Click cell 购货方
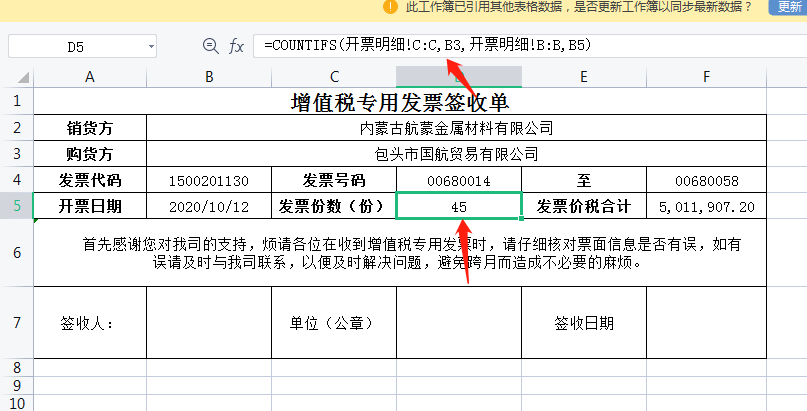 (x=90, y=154)
